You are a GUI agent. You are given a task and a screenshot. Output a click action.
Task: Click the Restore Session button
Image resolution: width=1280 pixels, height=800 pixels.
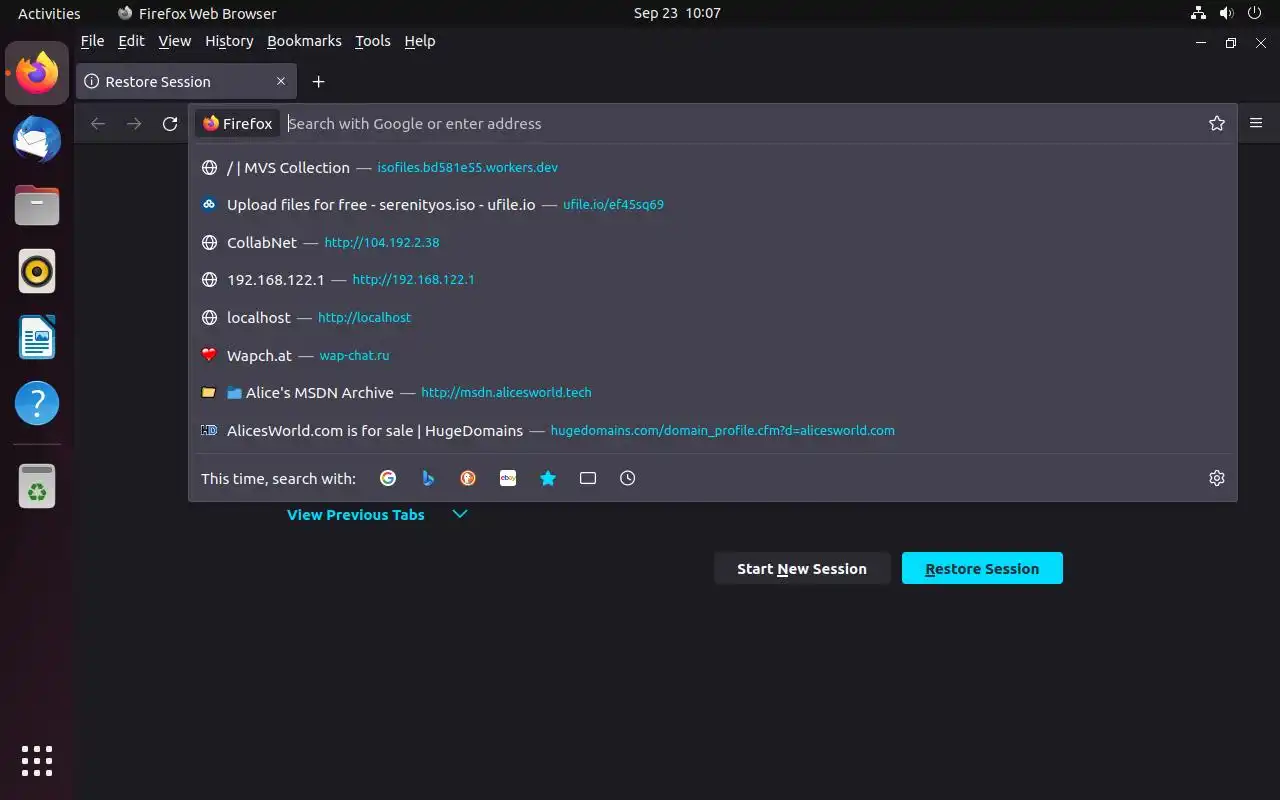click(x=982, y=568)
